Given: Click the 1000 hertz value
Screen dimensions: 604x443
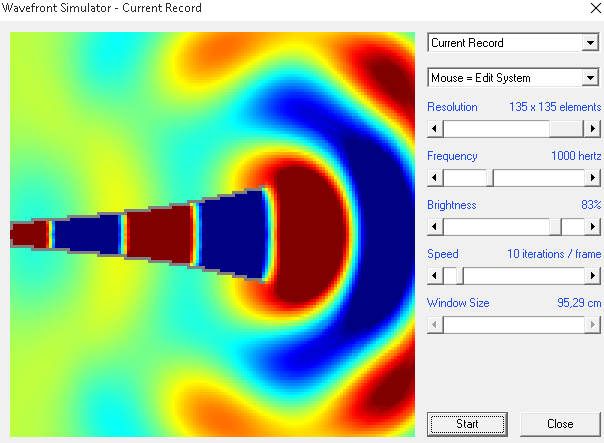Looking at the screenshot, I should click(x=576, y=156).
